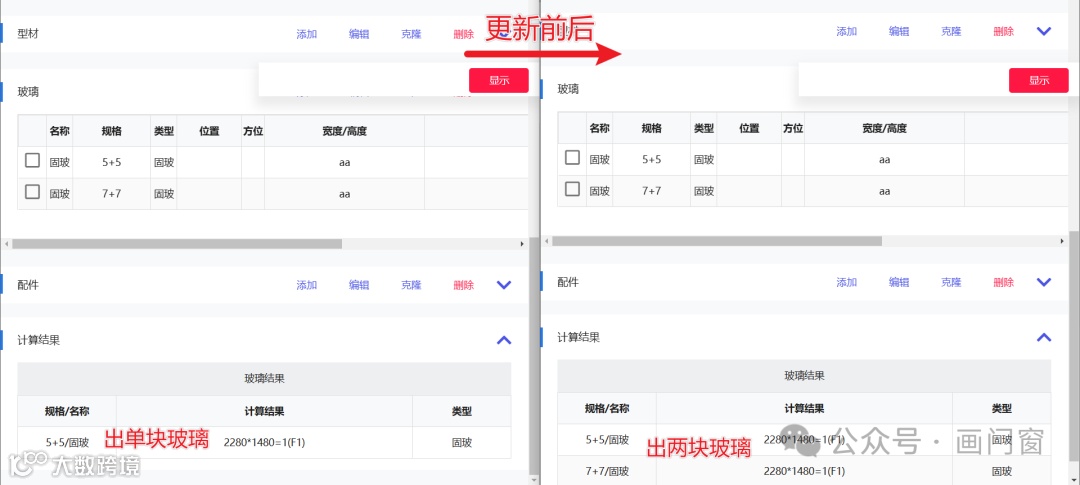Click the 玻璃 section title in right pane

pyautogui.click(x=568, y=89)
